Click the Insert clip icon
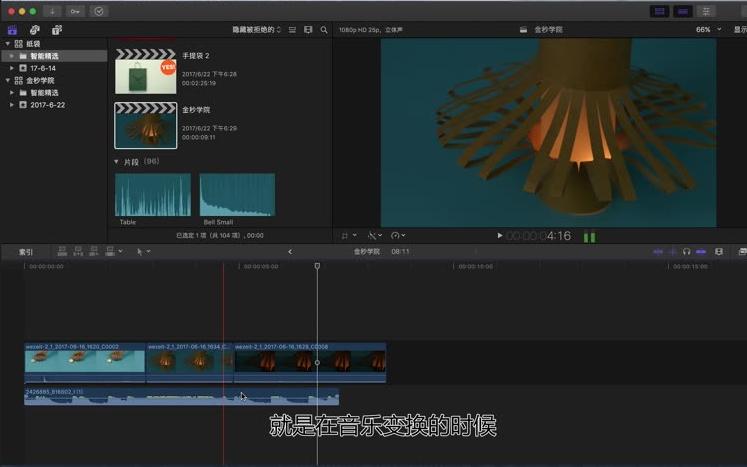The image size is (747, 467). [78, 251]
